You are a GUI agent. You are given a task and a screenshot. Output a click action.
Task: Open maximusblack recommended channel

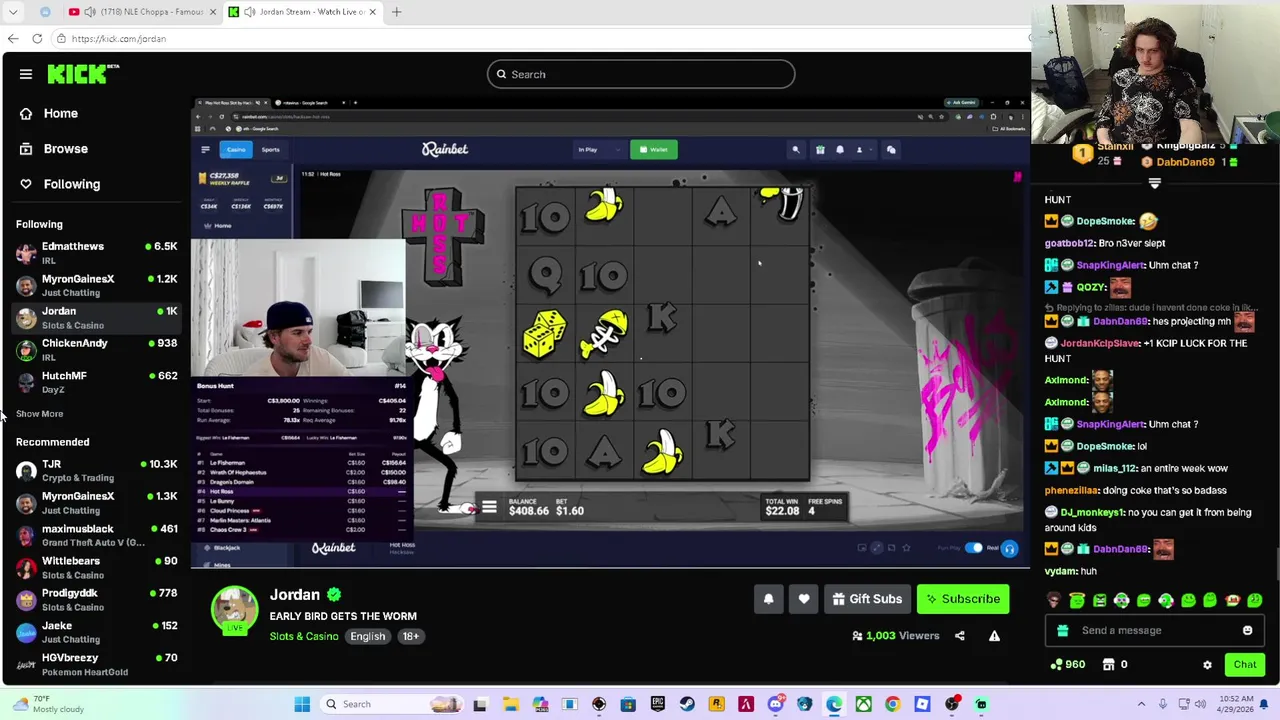point(97,535)
